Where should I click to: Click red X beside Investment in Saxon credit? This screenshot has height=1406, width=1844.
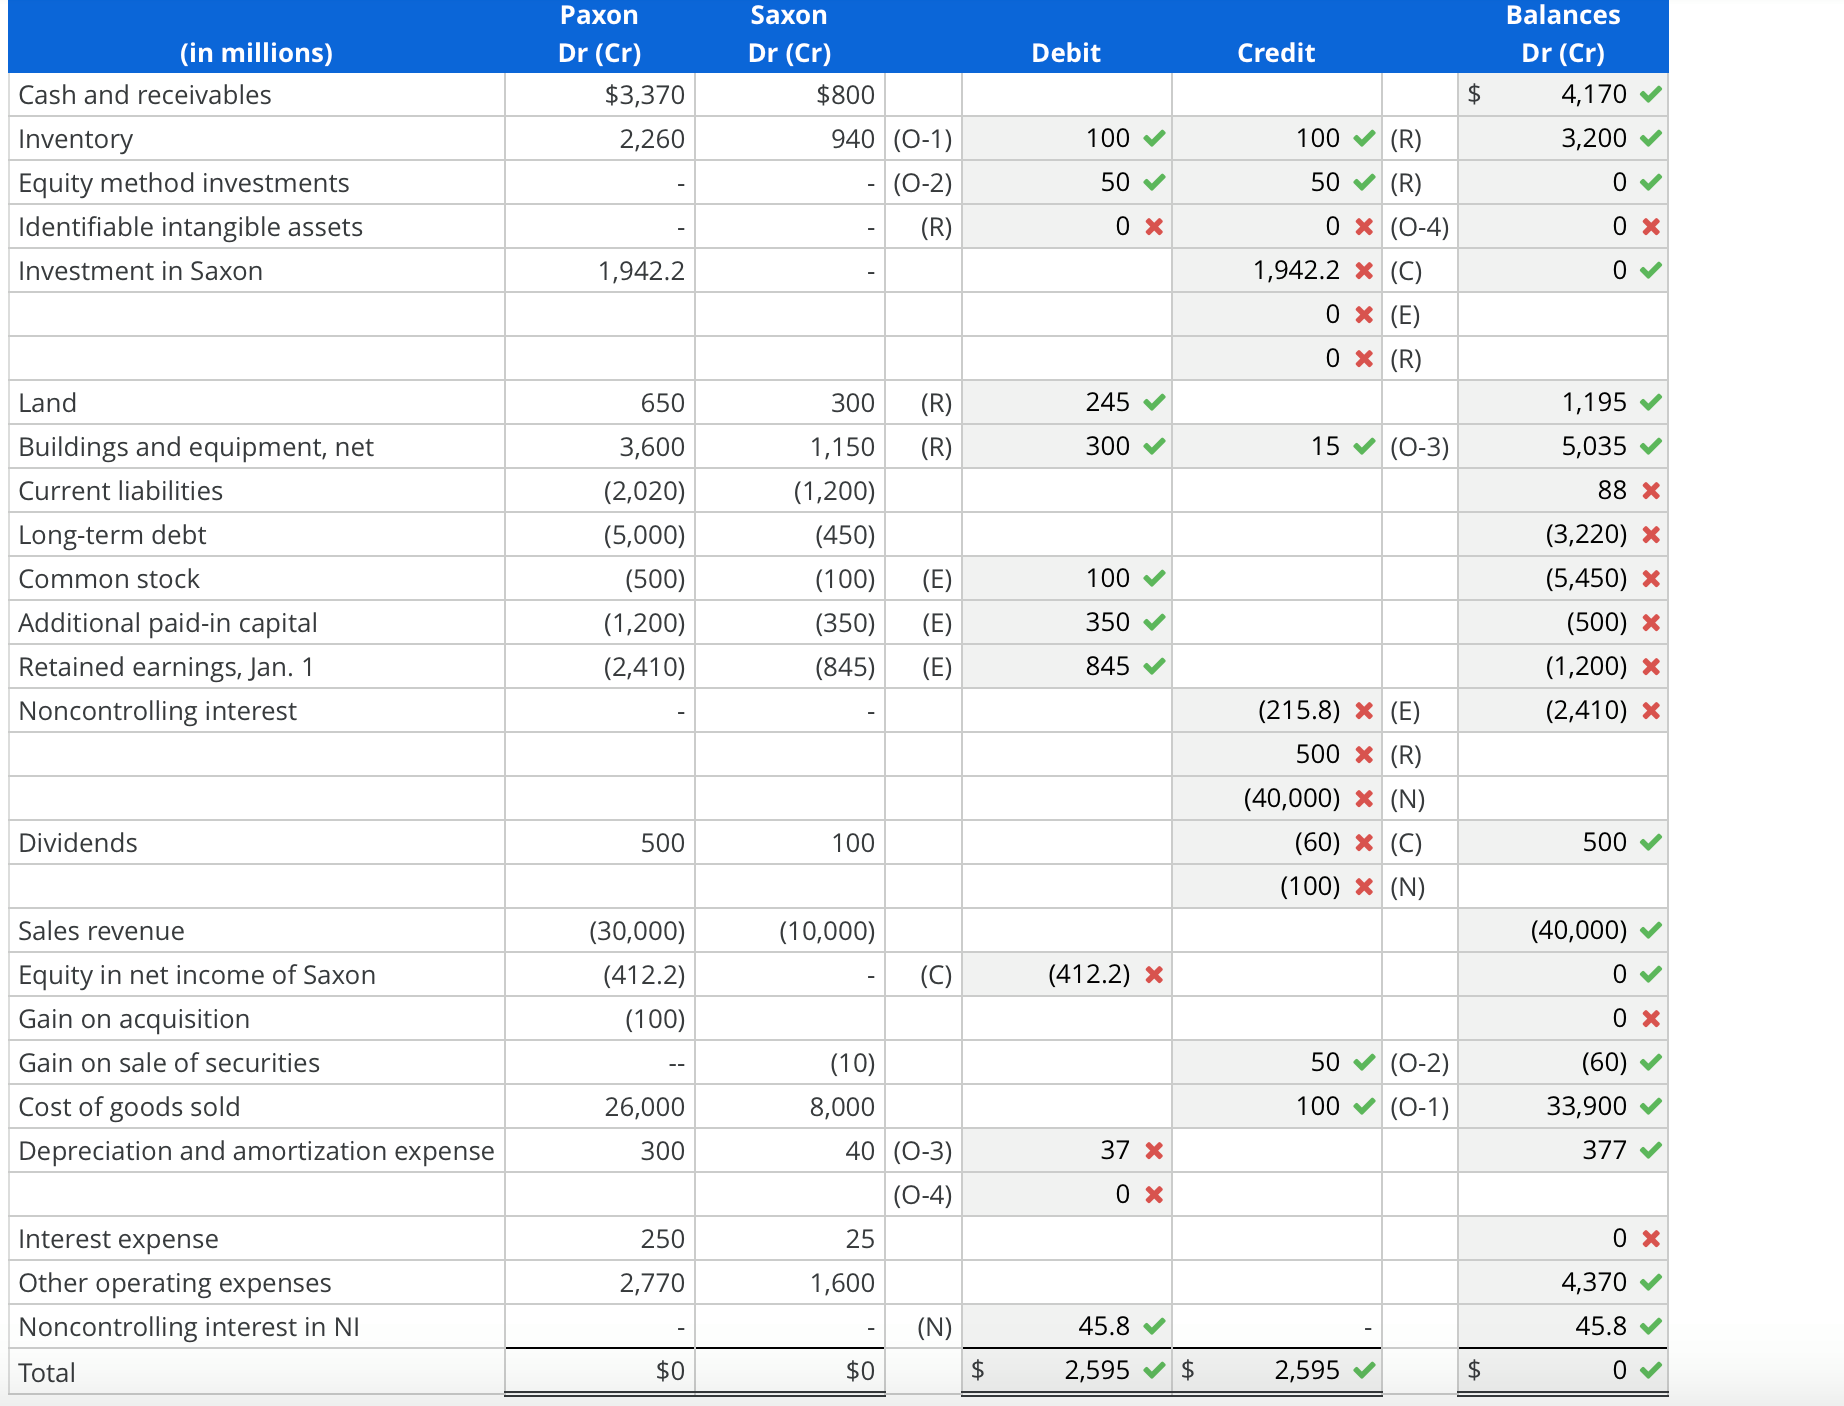pyautogui.click(x=1364, y=271)
